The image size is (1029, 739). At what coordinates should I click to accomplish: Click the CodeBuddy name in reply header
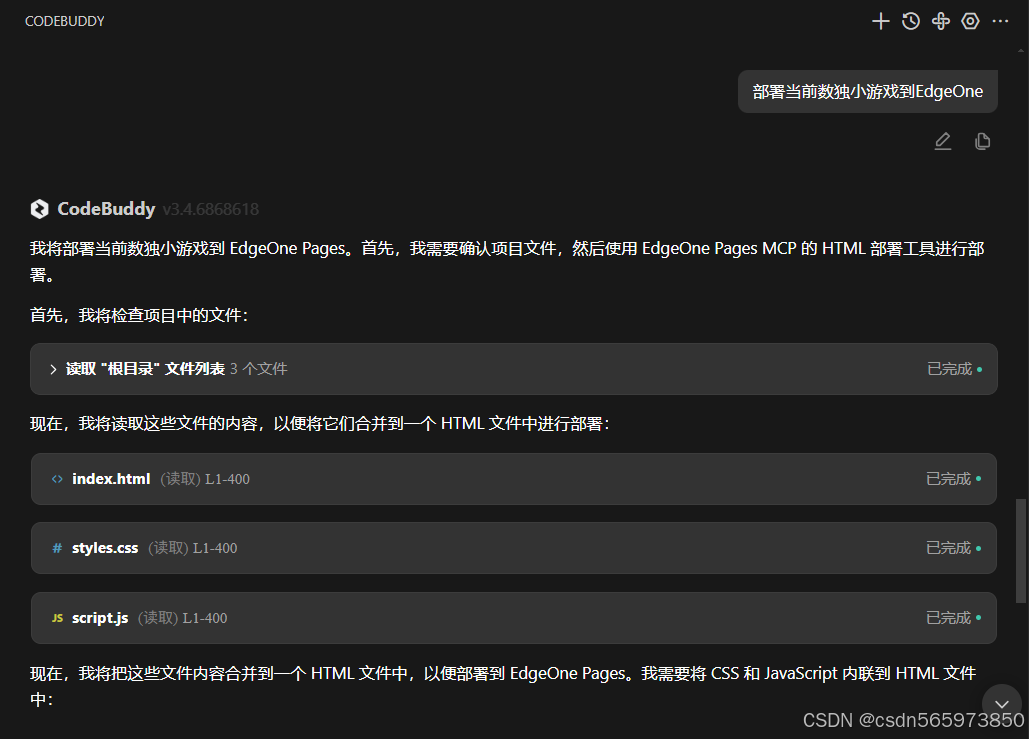[106, 209]
